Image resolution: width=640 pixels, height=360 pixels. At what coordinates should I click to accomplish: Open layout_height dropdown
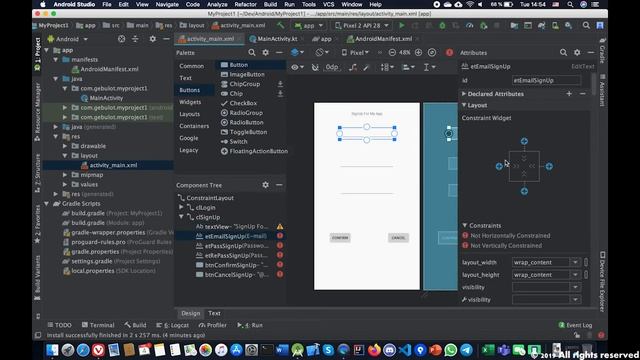(x=575, y=275)
